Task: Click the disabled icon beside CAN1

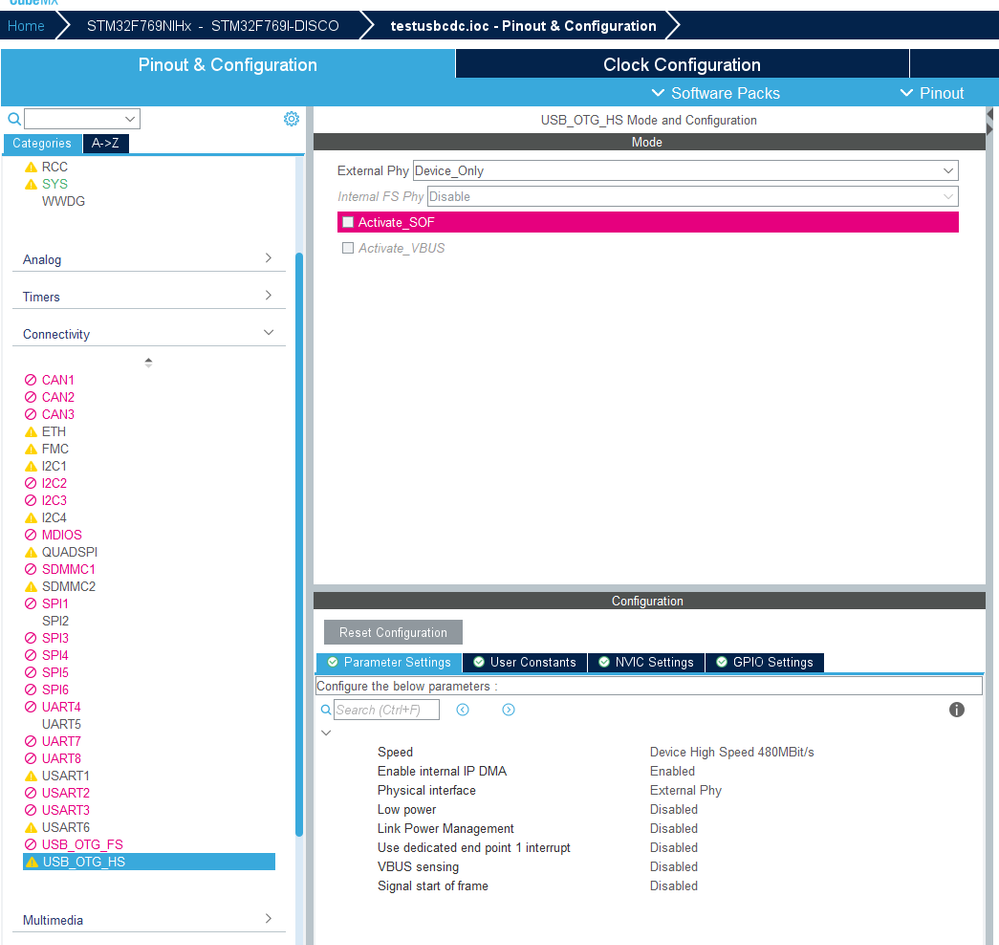Action: tap(31, 380)
